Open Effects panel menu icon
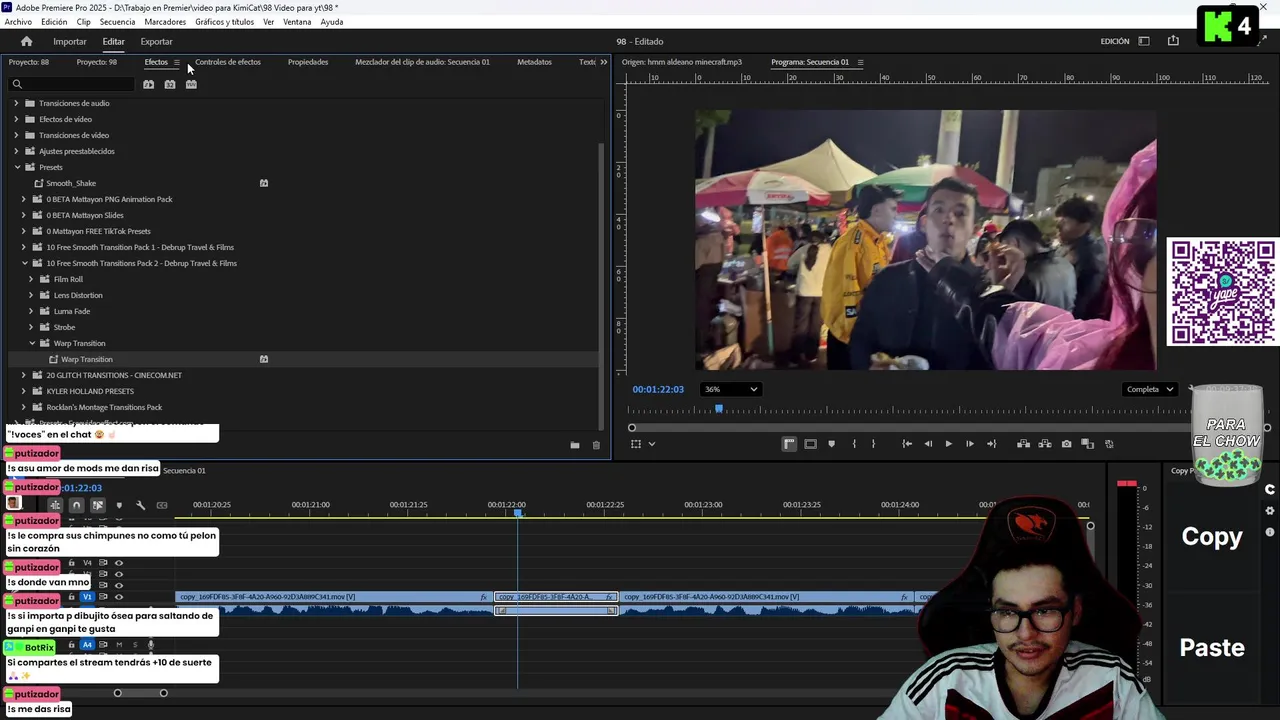This screenshot has height=720, width=1280. pyautogui.click(x=176, y=62)
